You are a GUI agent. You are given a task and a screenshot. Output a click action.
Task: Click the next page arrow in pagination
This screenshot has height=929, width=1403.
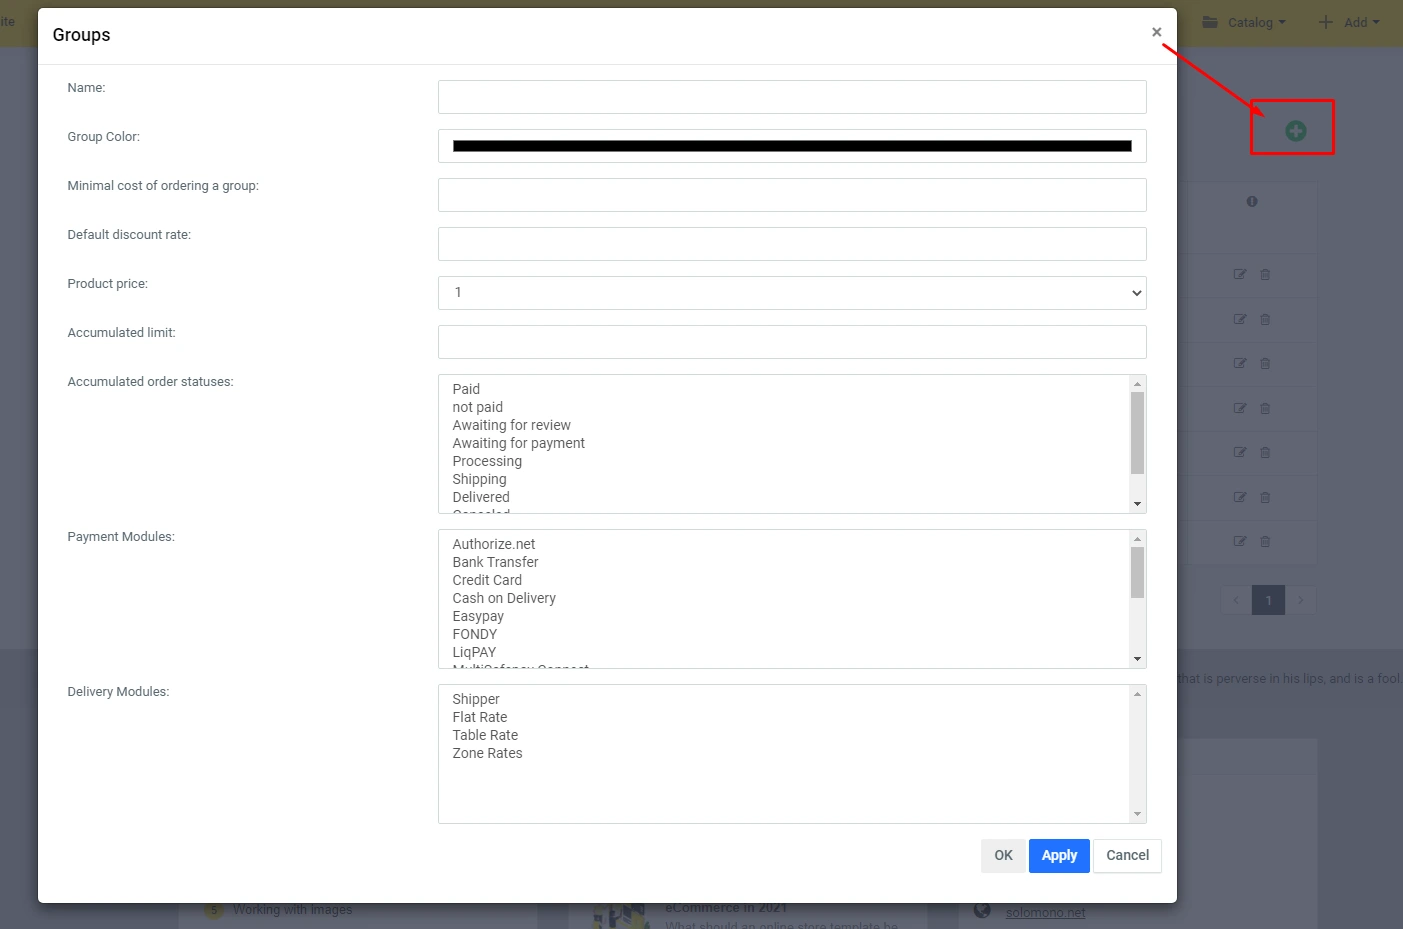click(1300, 600)
